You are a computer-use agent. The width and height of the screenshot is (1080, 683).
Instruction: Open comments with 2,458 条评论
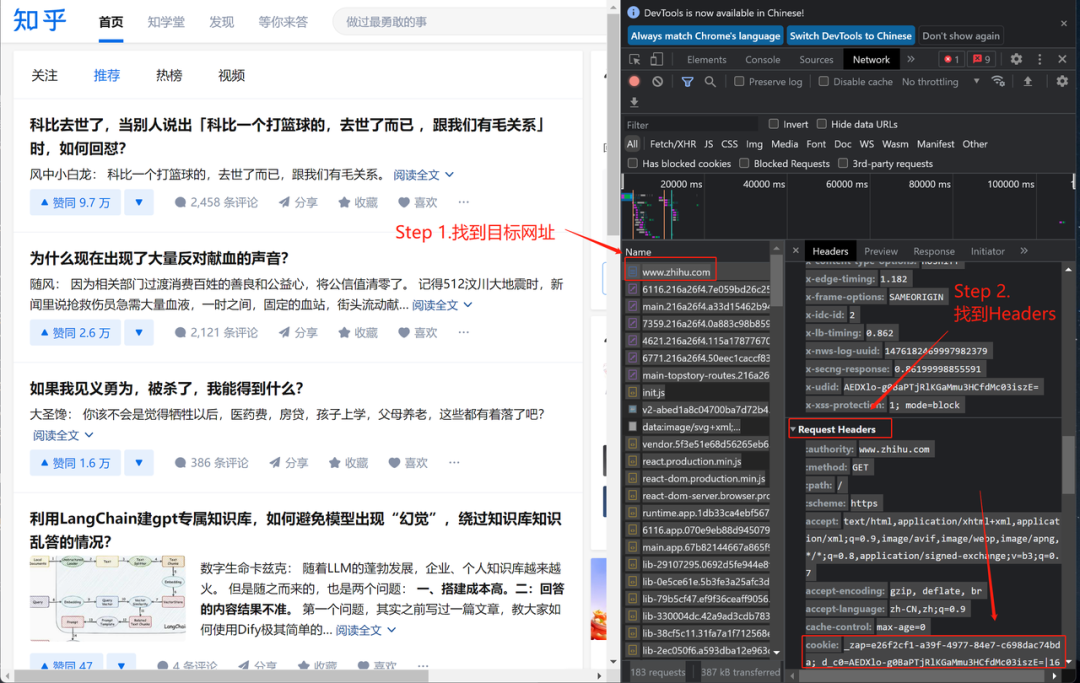pyautogui.click(x=216, y=202)
